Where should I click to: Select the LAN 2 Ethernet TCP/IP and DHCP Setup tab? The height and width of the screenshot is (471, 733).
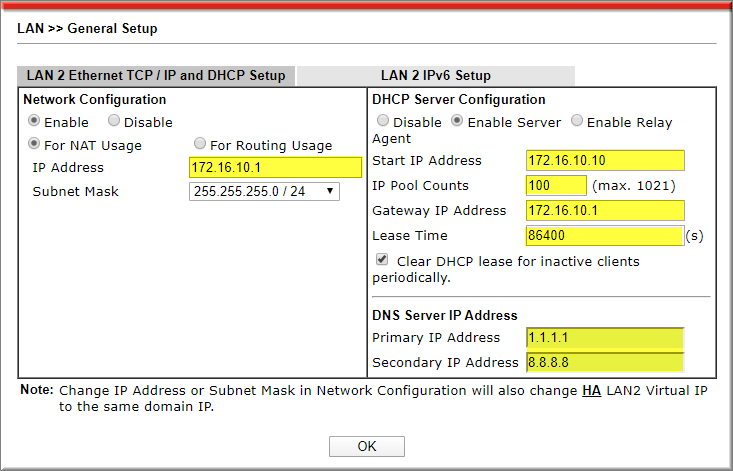pyautogui.click(x=155, y=76)
